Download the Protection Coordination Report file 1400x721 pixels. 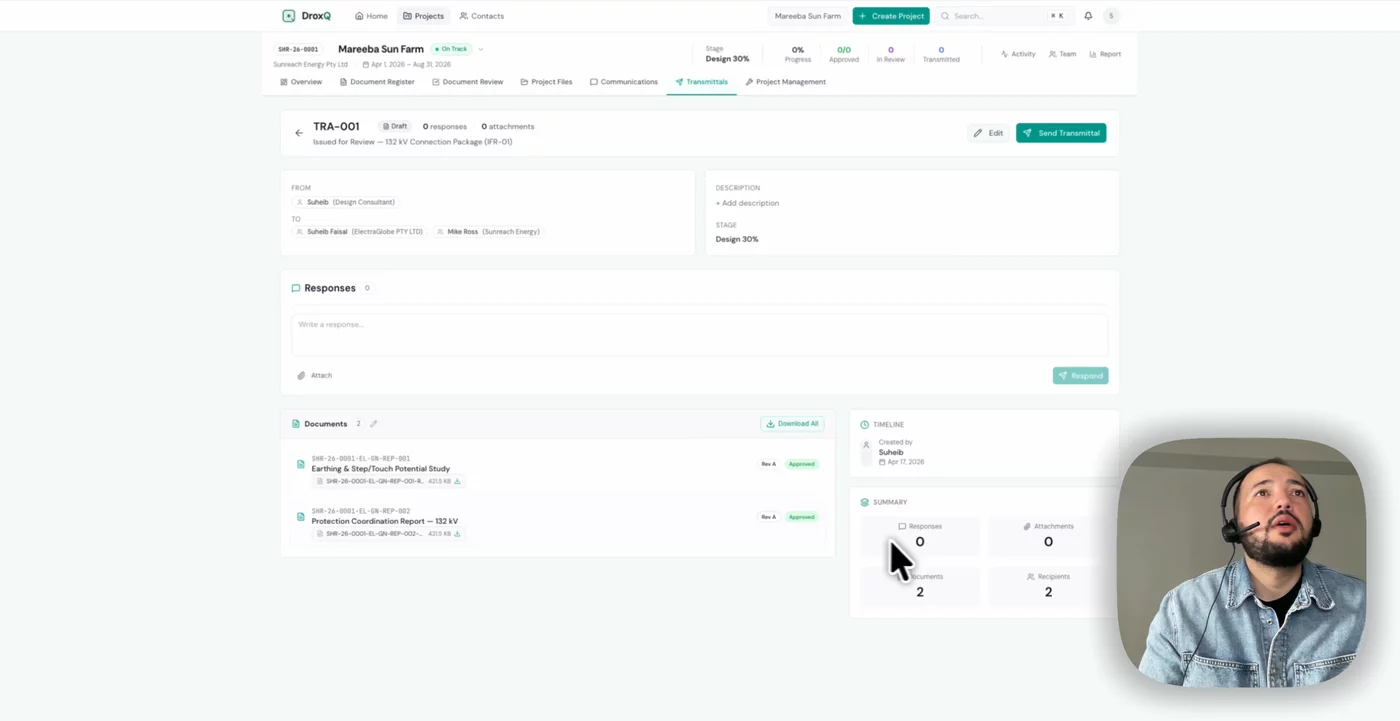458,534
